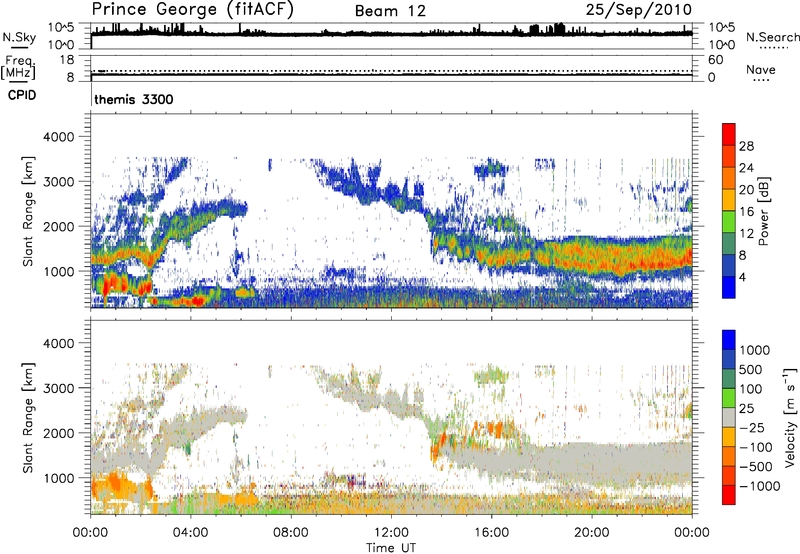Click the "12" power colorbar label
The image size is (800, 554).
tap(746, 234)
